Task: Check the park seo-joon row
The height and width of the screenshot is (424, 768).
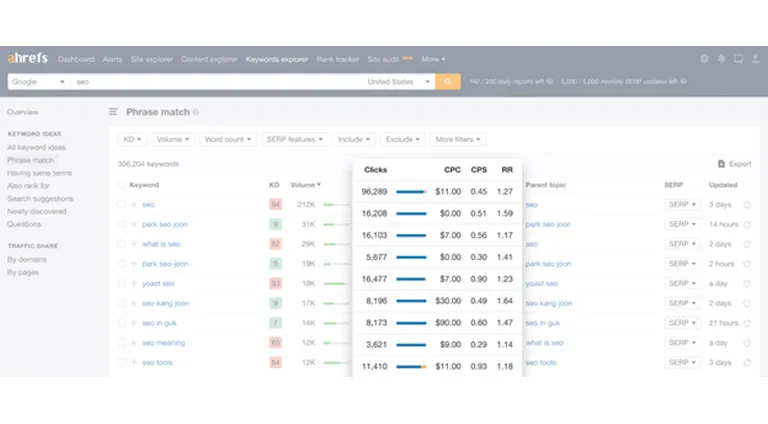Action: (x=121, y=264)
